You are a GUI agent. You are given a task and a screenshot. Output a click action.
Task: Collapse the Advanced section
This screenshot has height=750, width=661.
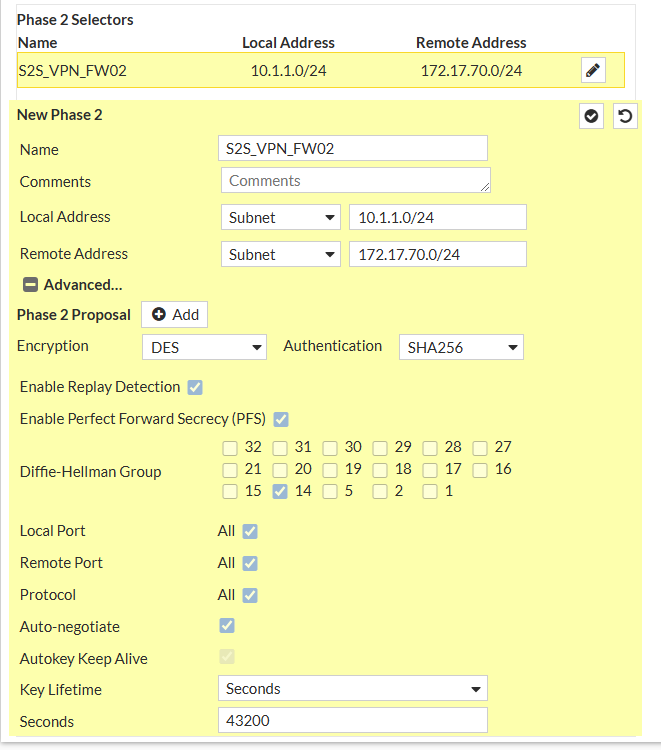pos(31,285)
